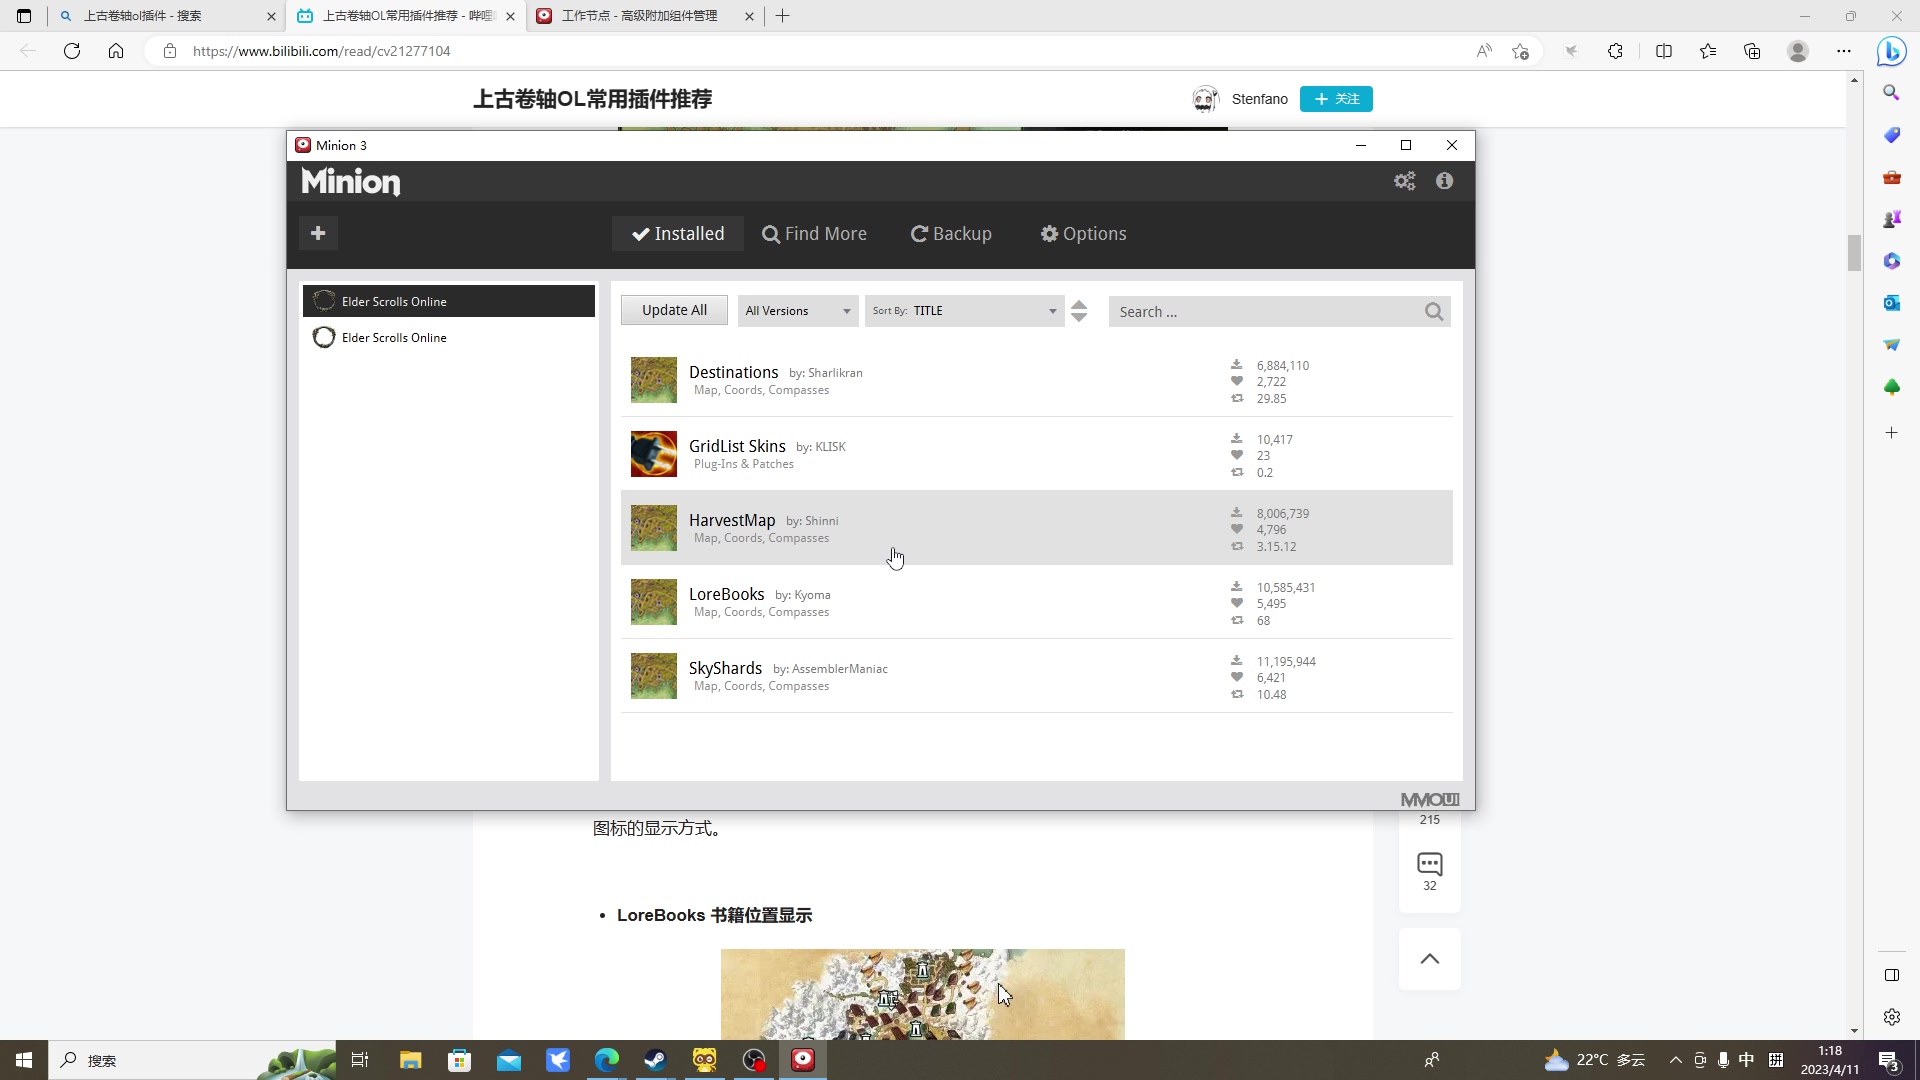The width and height of the screenshot is (1920, 1080).
Task: Open the All Versions dropdown
Action: tap(798, 311)
